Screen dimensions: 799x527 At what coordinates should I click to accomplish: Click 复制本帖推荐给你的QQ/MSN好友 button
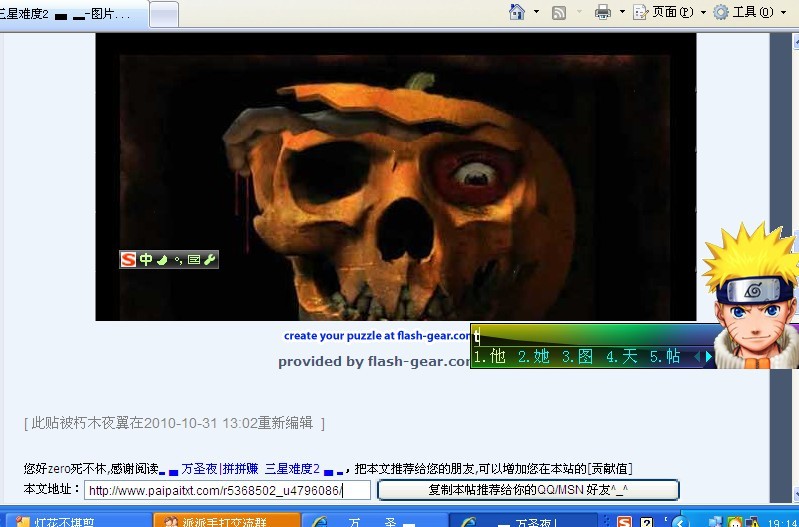pyautogui.click(x=528, y=490)
